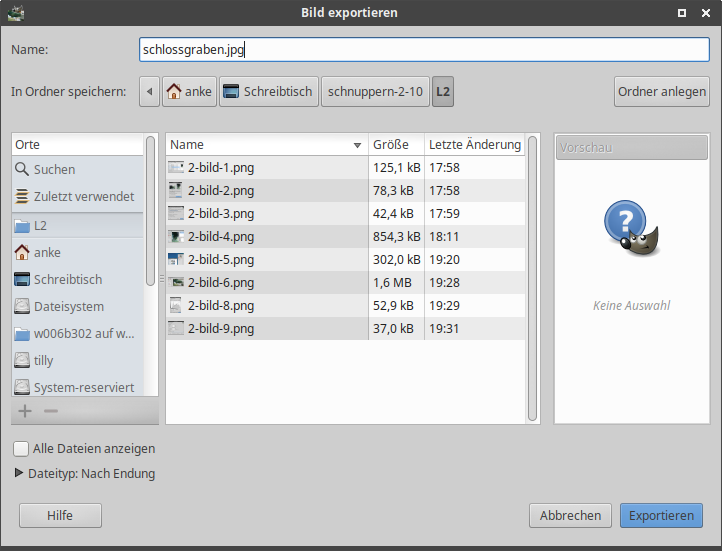Select the L2 path bar button
The image size is (722, 551).
click(x=443, y=92)
